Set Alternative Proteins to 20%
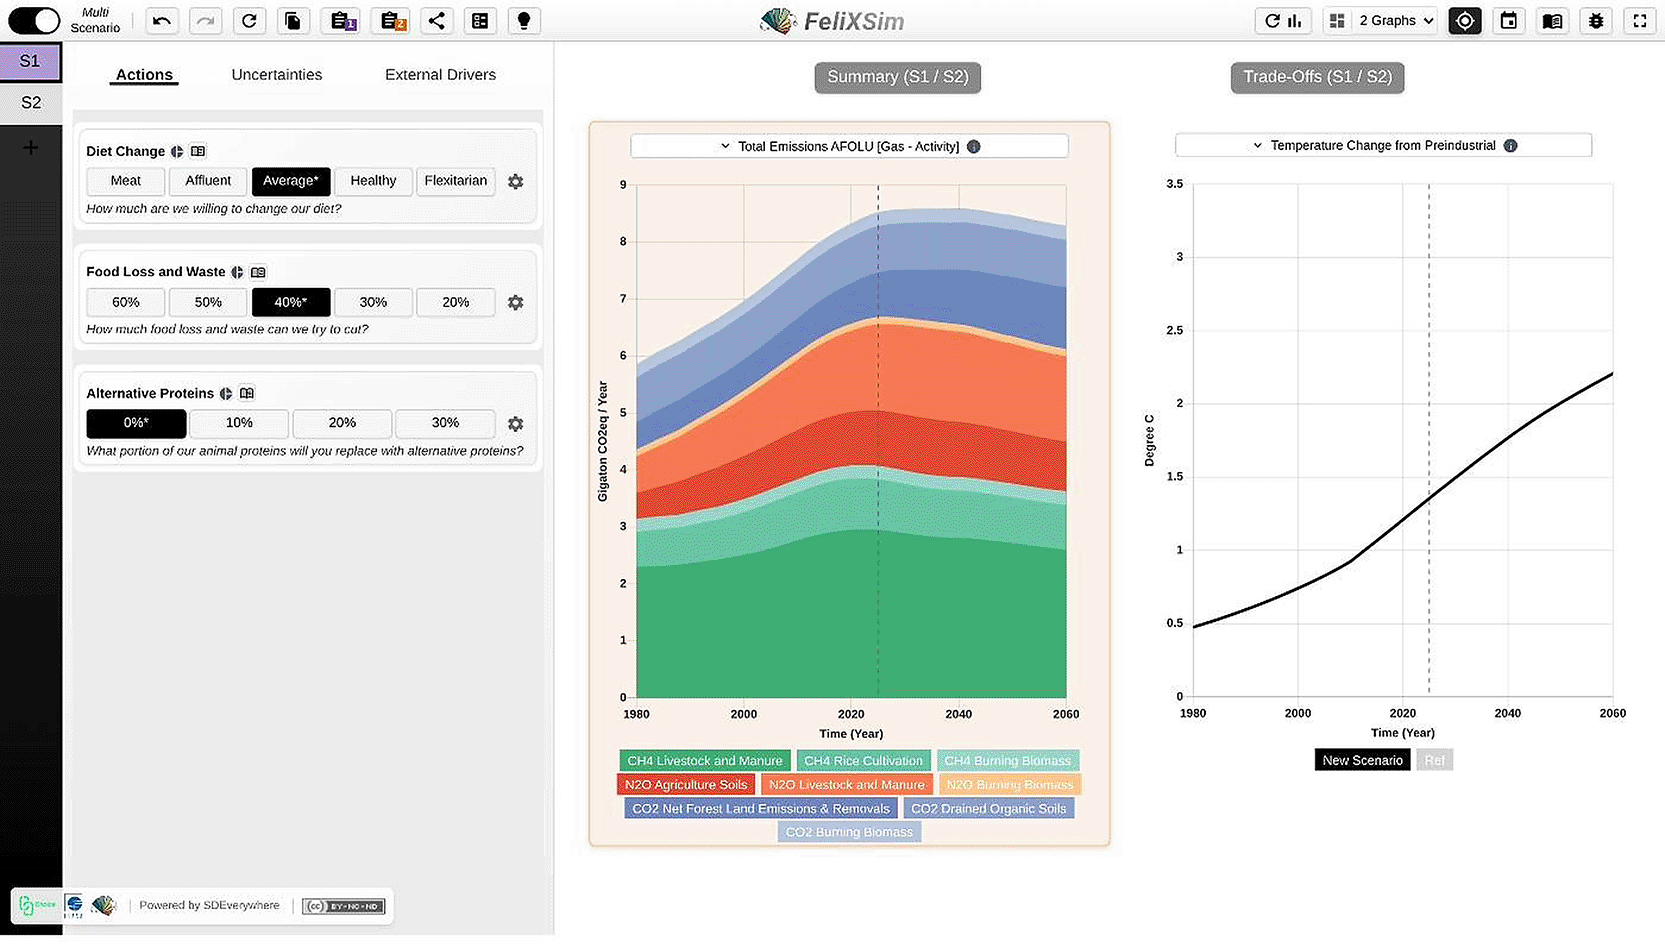 click(342, 423)
